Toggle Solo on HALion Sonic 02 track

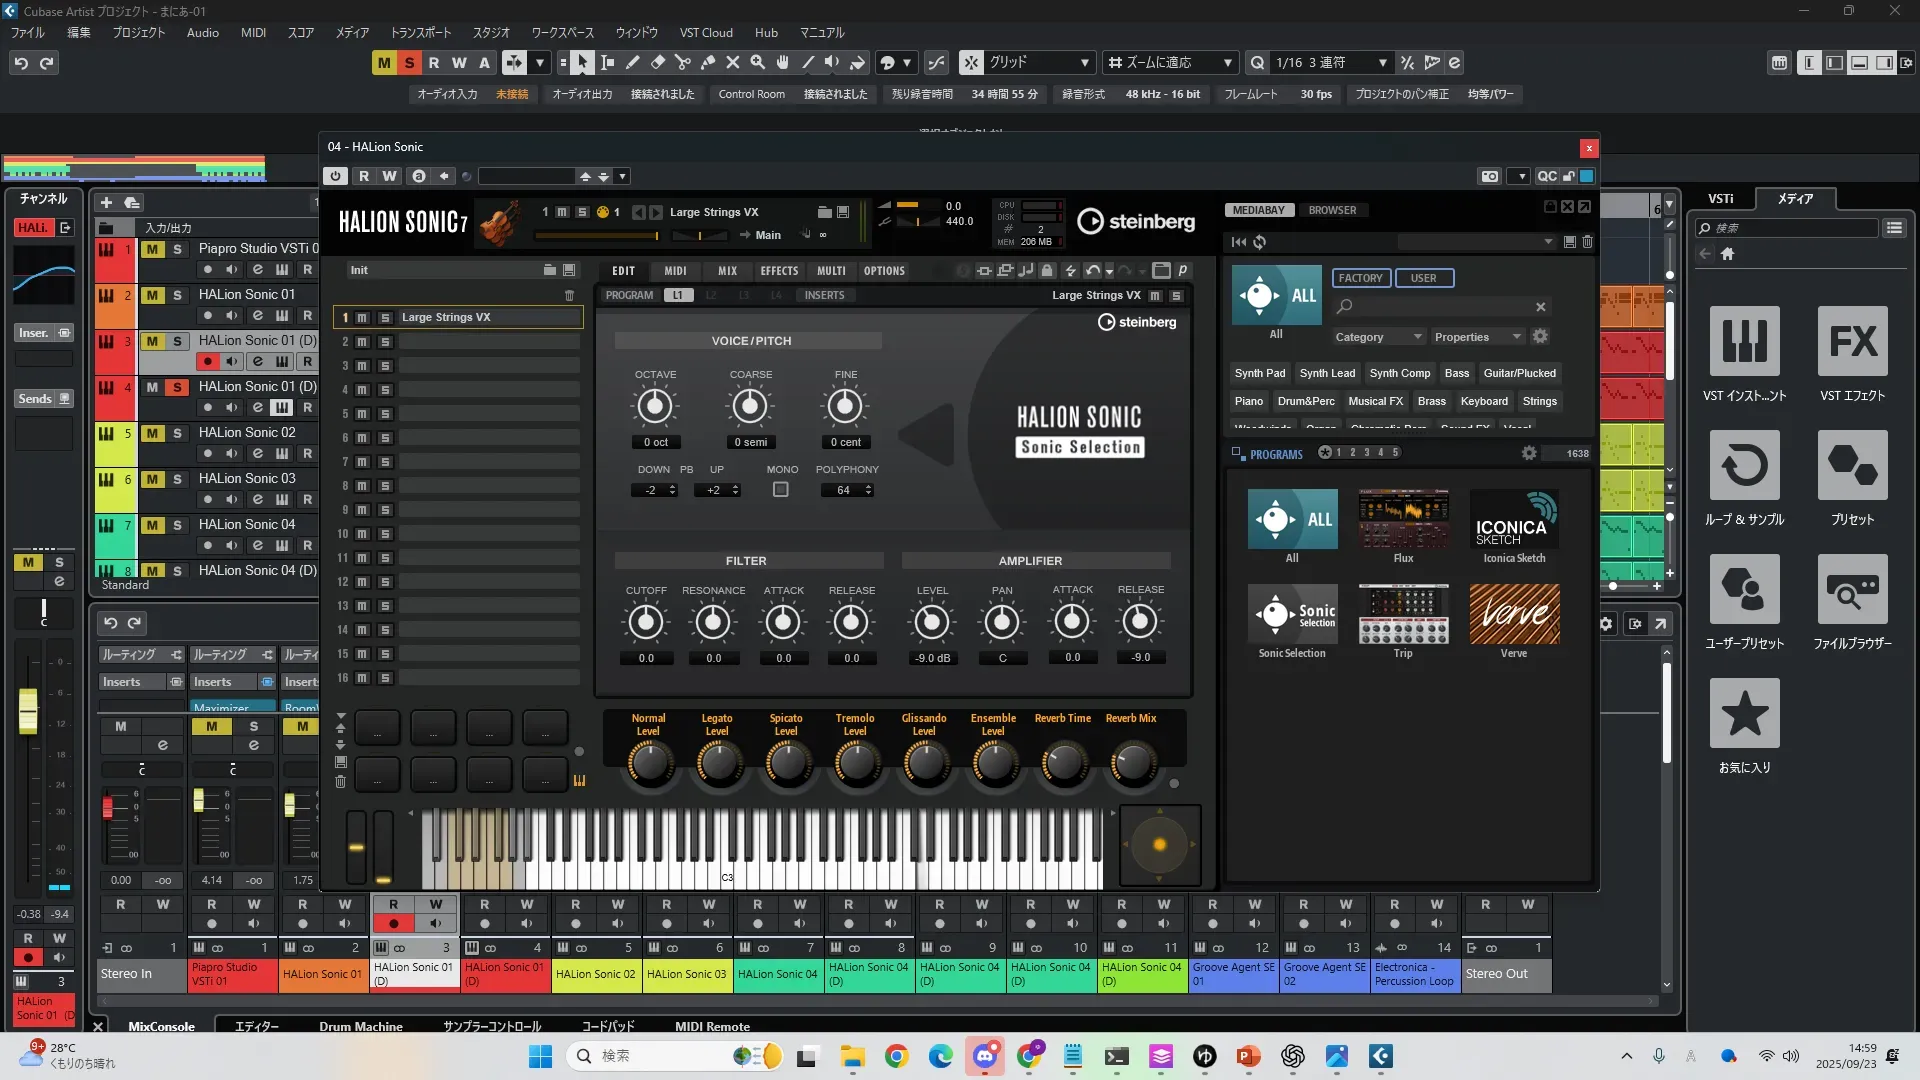tap(177, 433)
